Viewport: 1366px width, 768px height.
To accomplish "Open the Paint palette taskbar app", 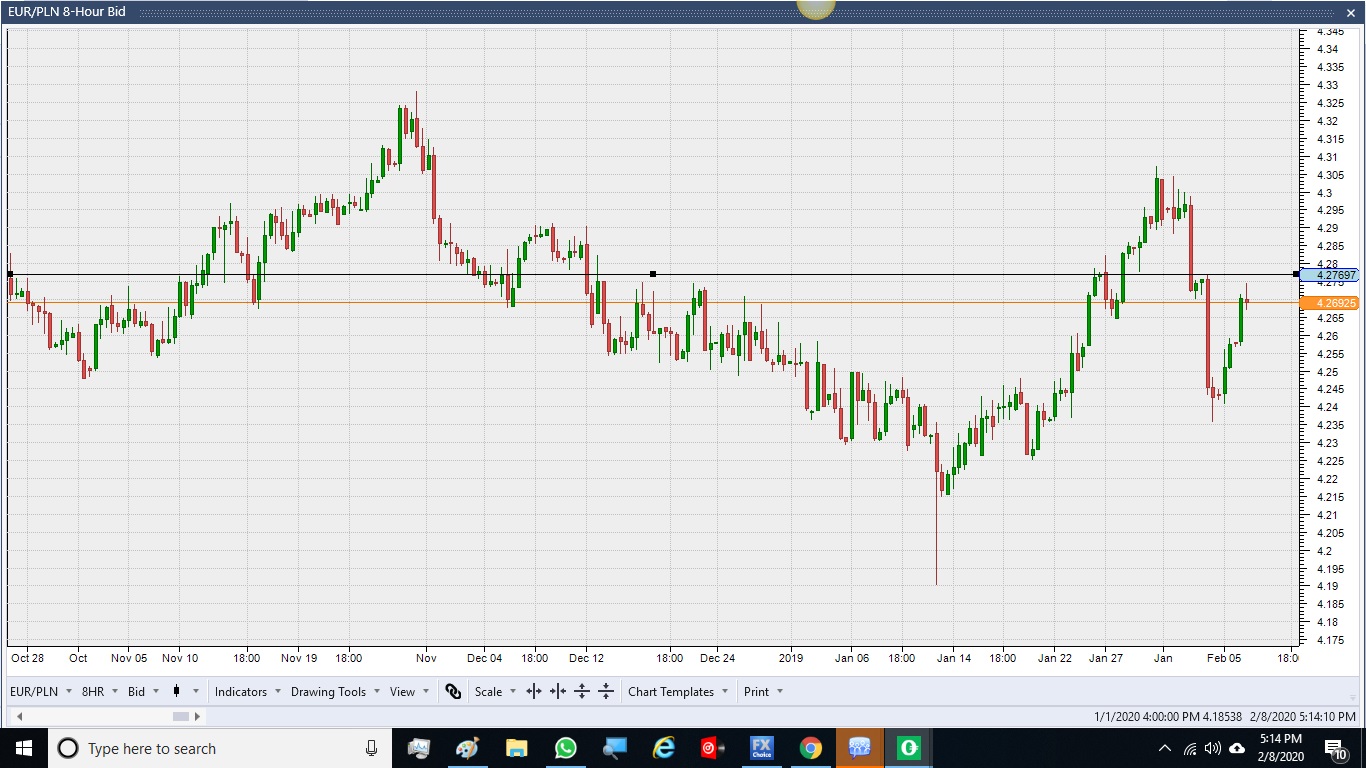I will 467,748.
